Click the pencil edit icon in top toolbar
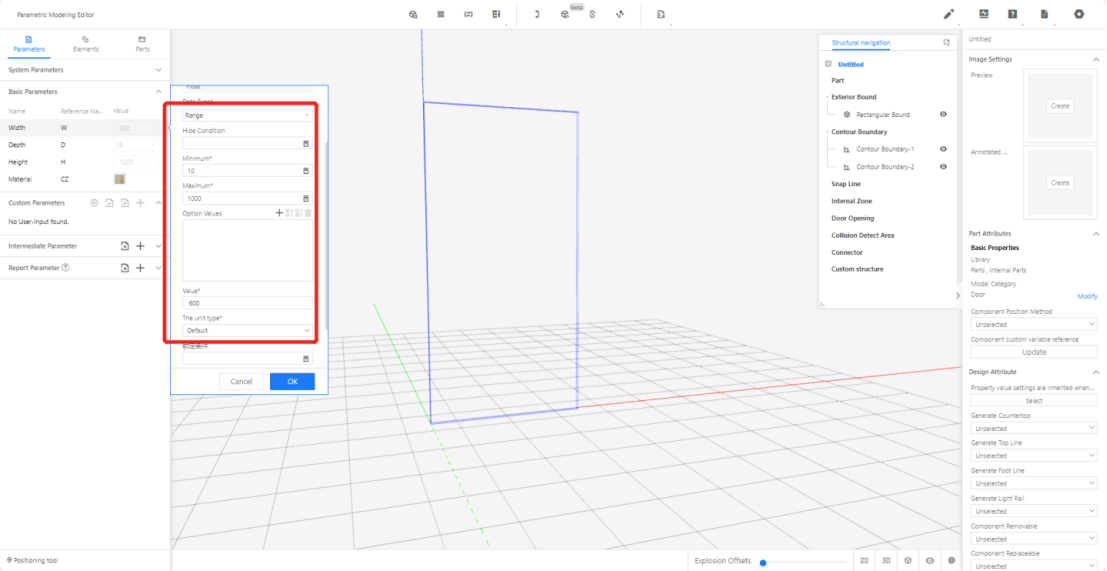Image resolution: width=1107 pixels, height=571 pixels. pyautogui.click(x=949, y=14)
